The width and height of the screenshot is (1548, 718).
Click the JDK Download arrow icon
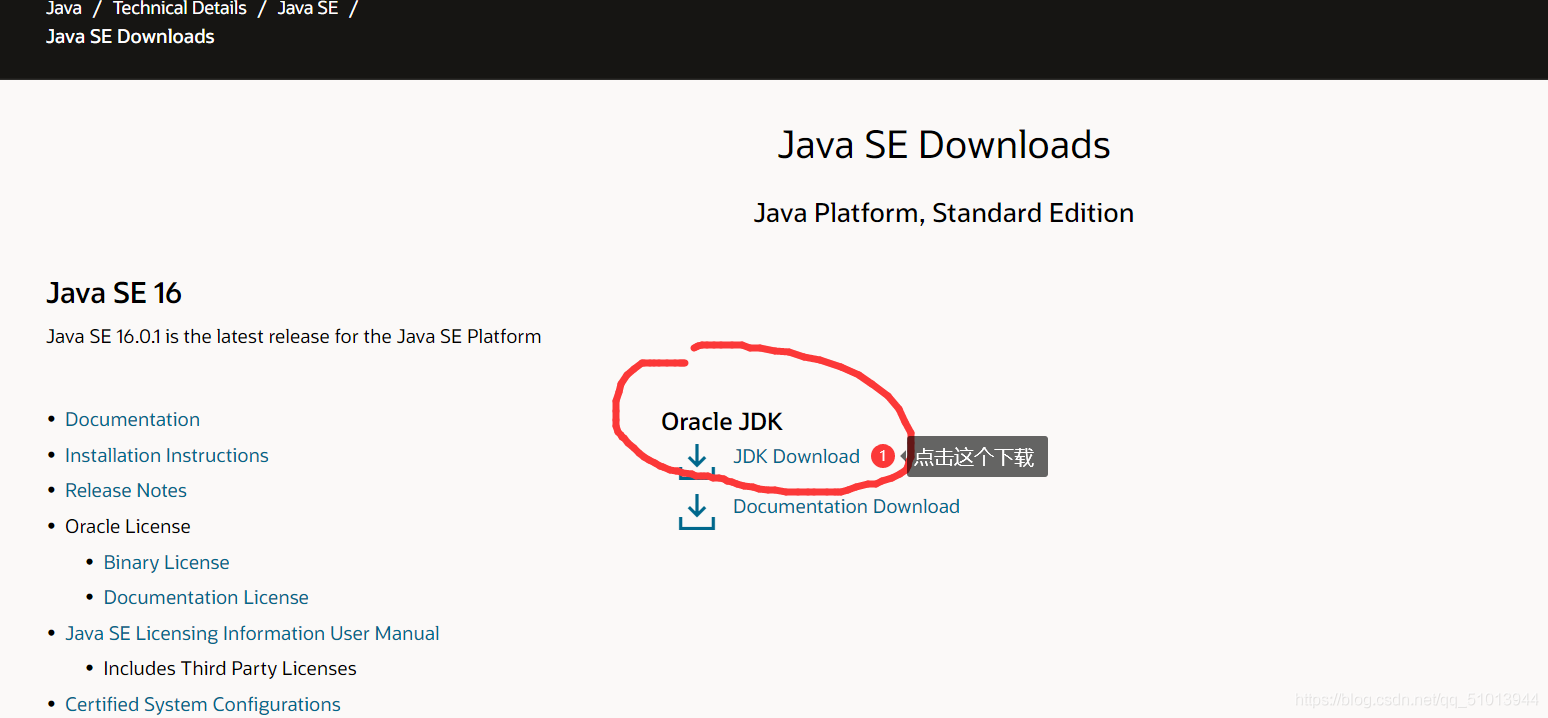coord(697,461)
